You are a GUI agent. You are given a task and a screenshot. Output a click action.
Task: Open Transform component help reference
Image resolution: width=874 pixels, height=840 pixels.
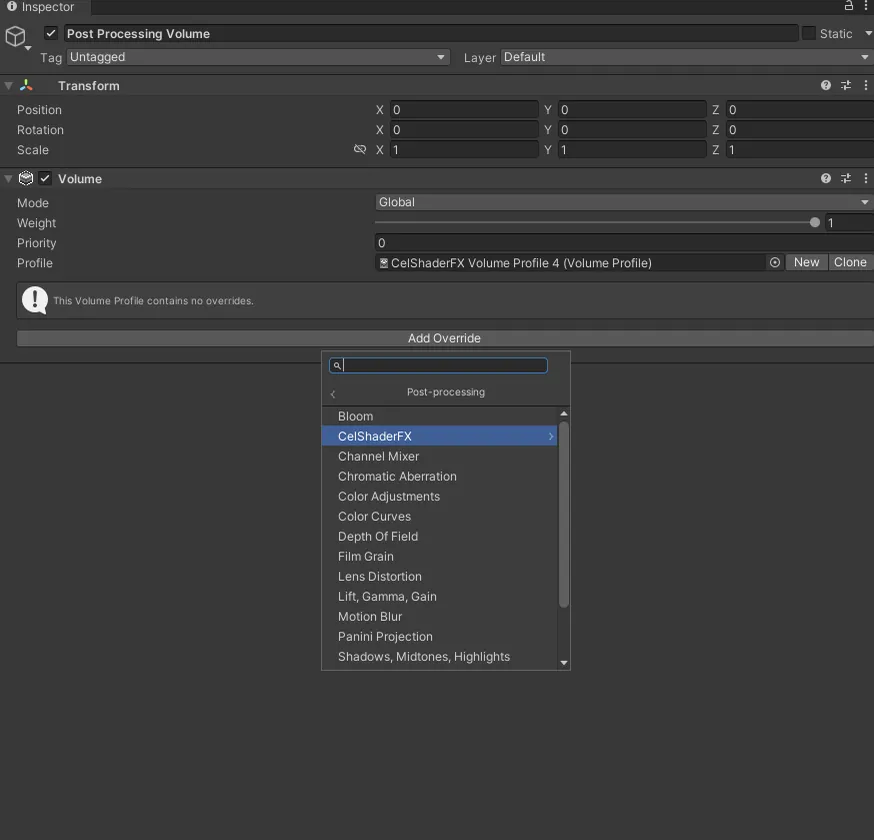point(826,85)
